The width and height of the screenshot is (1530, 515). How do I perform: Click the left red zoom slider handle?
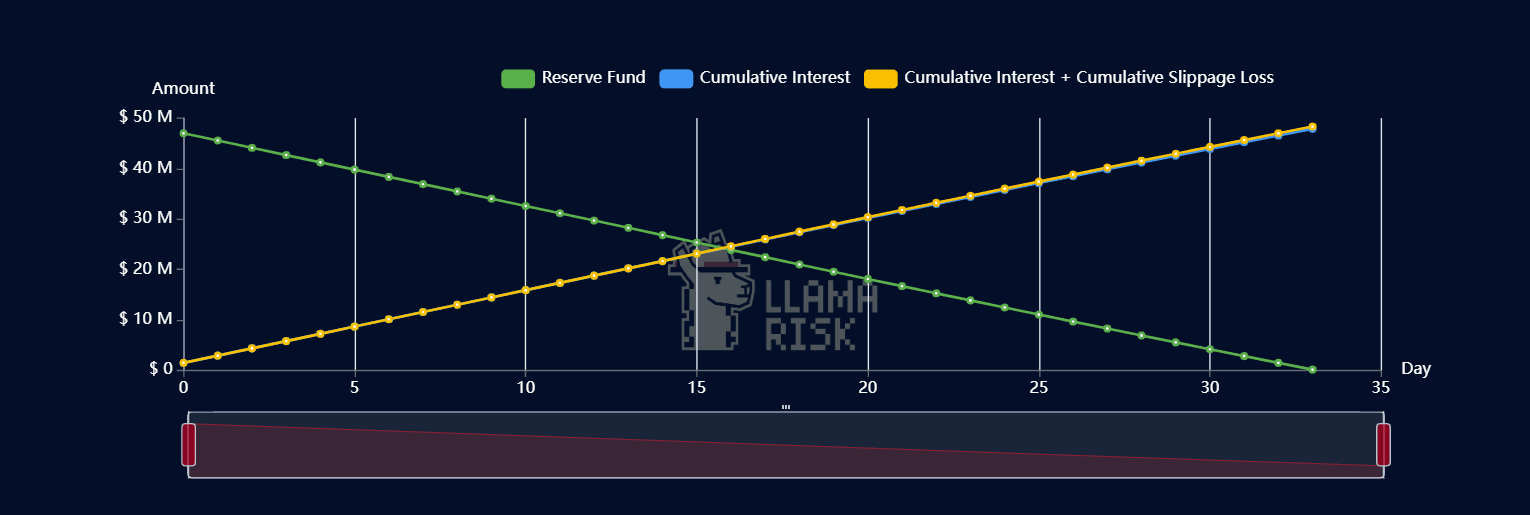188,444
